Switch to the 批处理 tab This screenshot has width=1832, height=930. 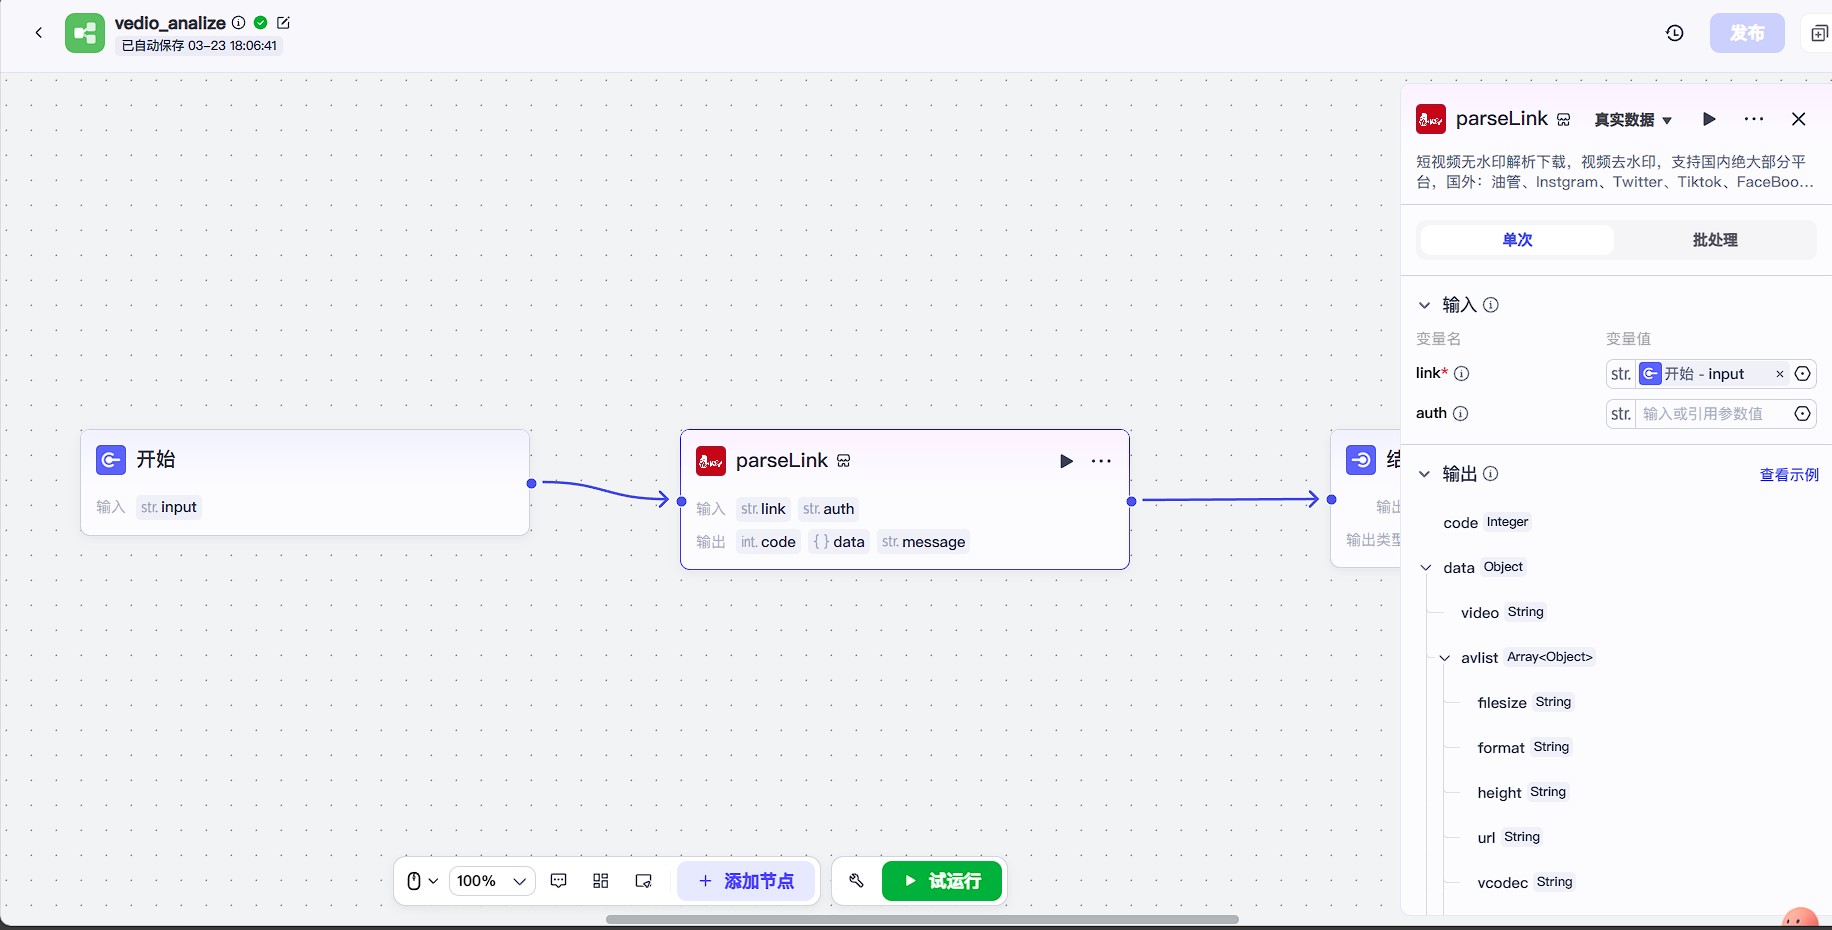[x=1715, y=240]
